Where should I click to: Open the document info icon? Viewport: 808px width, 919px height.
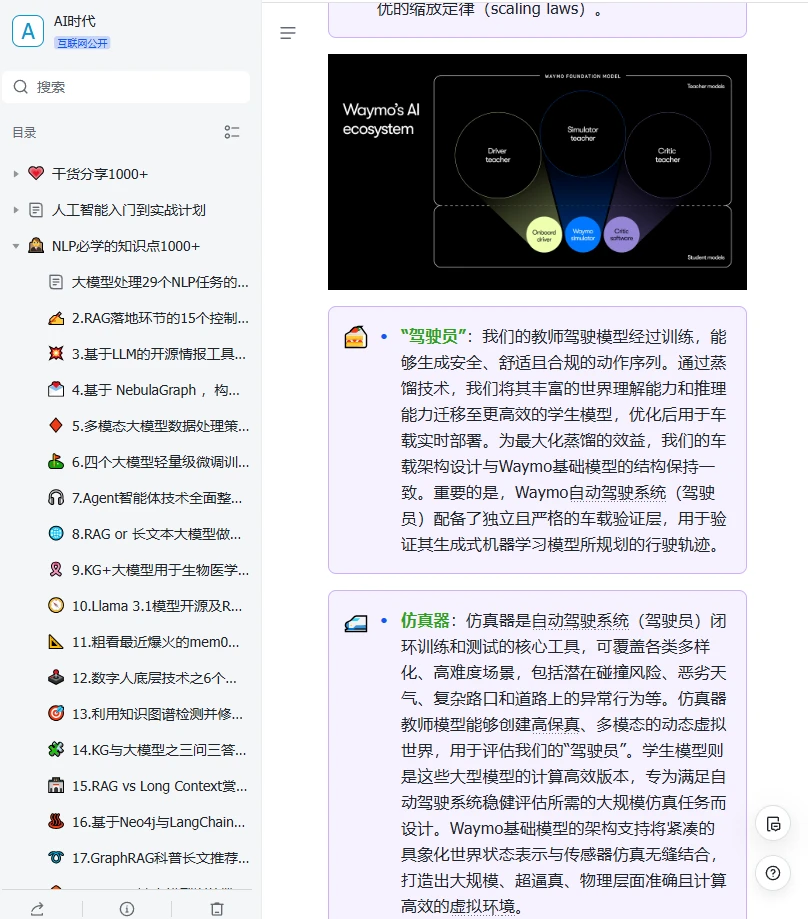tap(125, 909)
